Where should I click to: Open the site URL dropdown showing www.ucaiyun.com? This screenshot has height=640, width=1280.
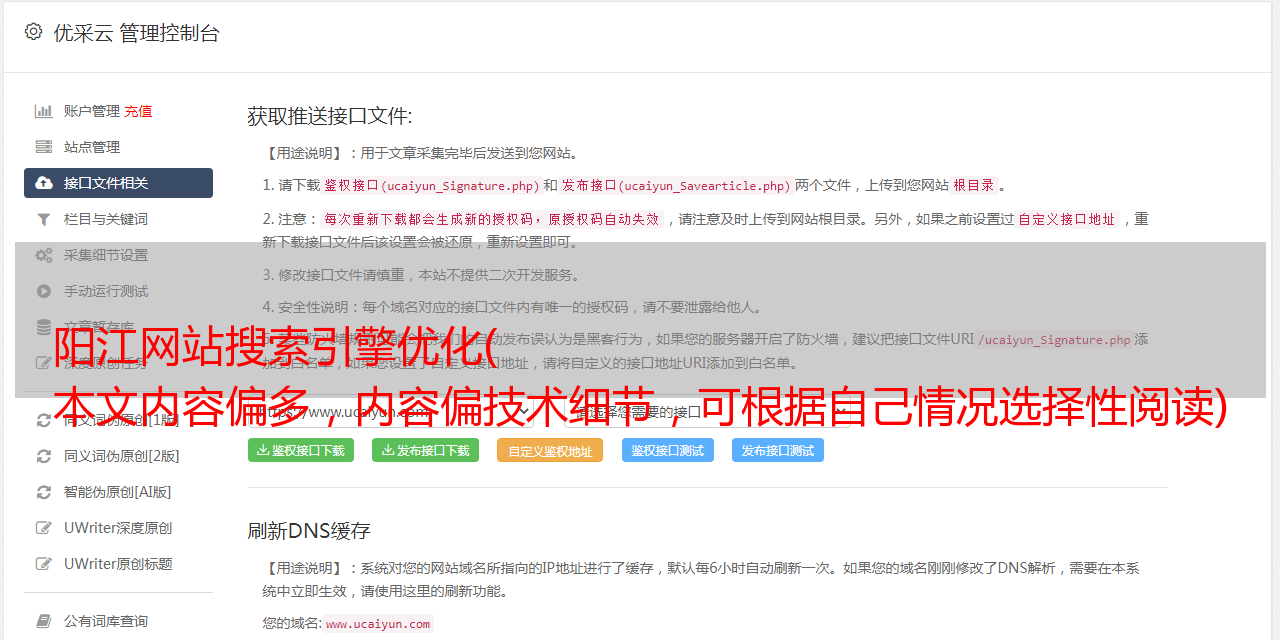391,411
